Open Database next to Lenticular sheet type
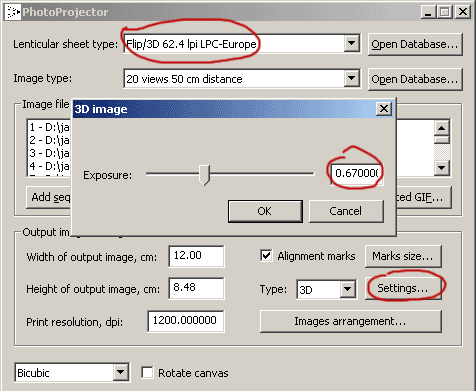 (x=415, y=44)
